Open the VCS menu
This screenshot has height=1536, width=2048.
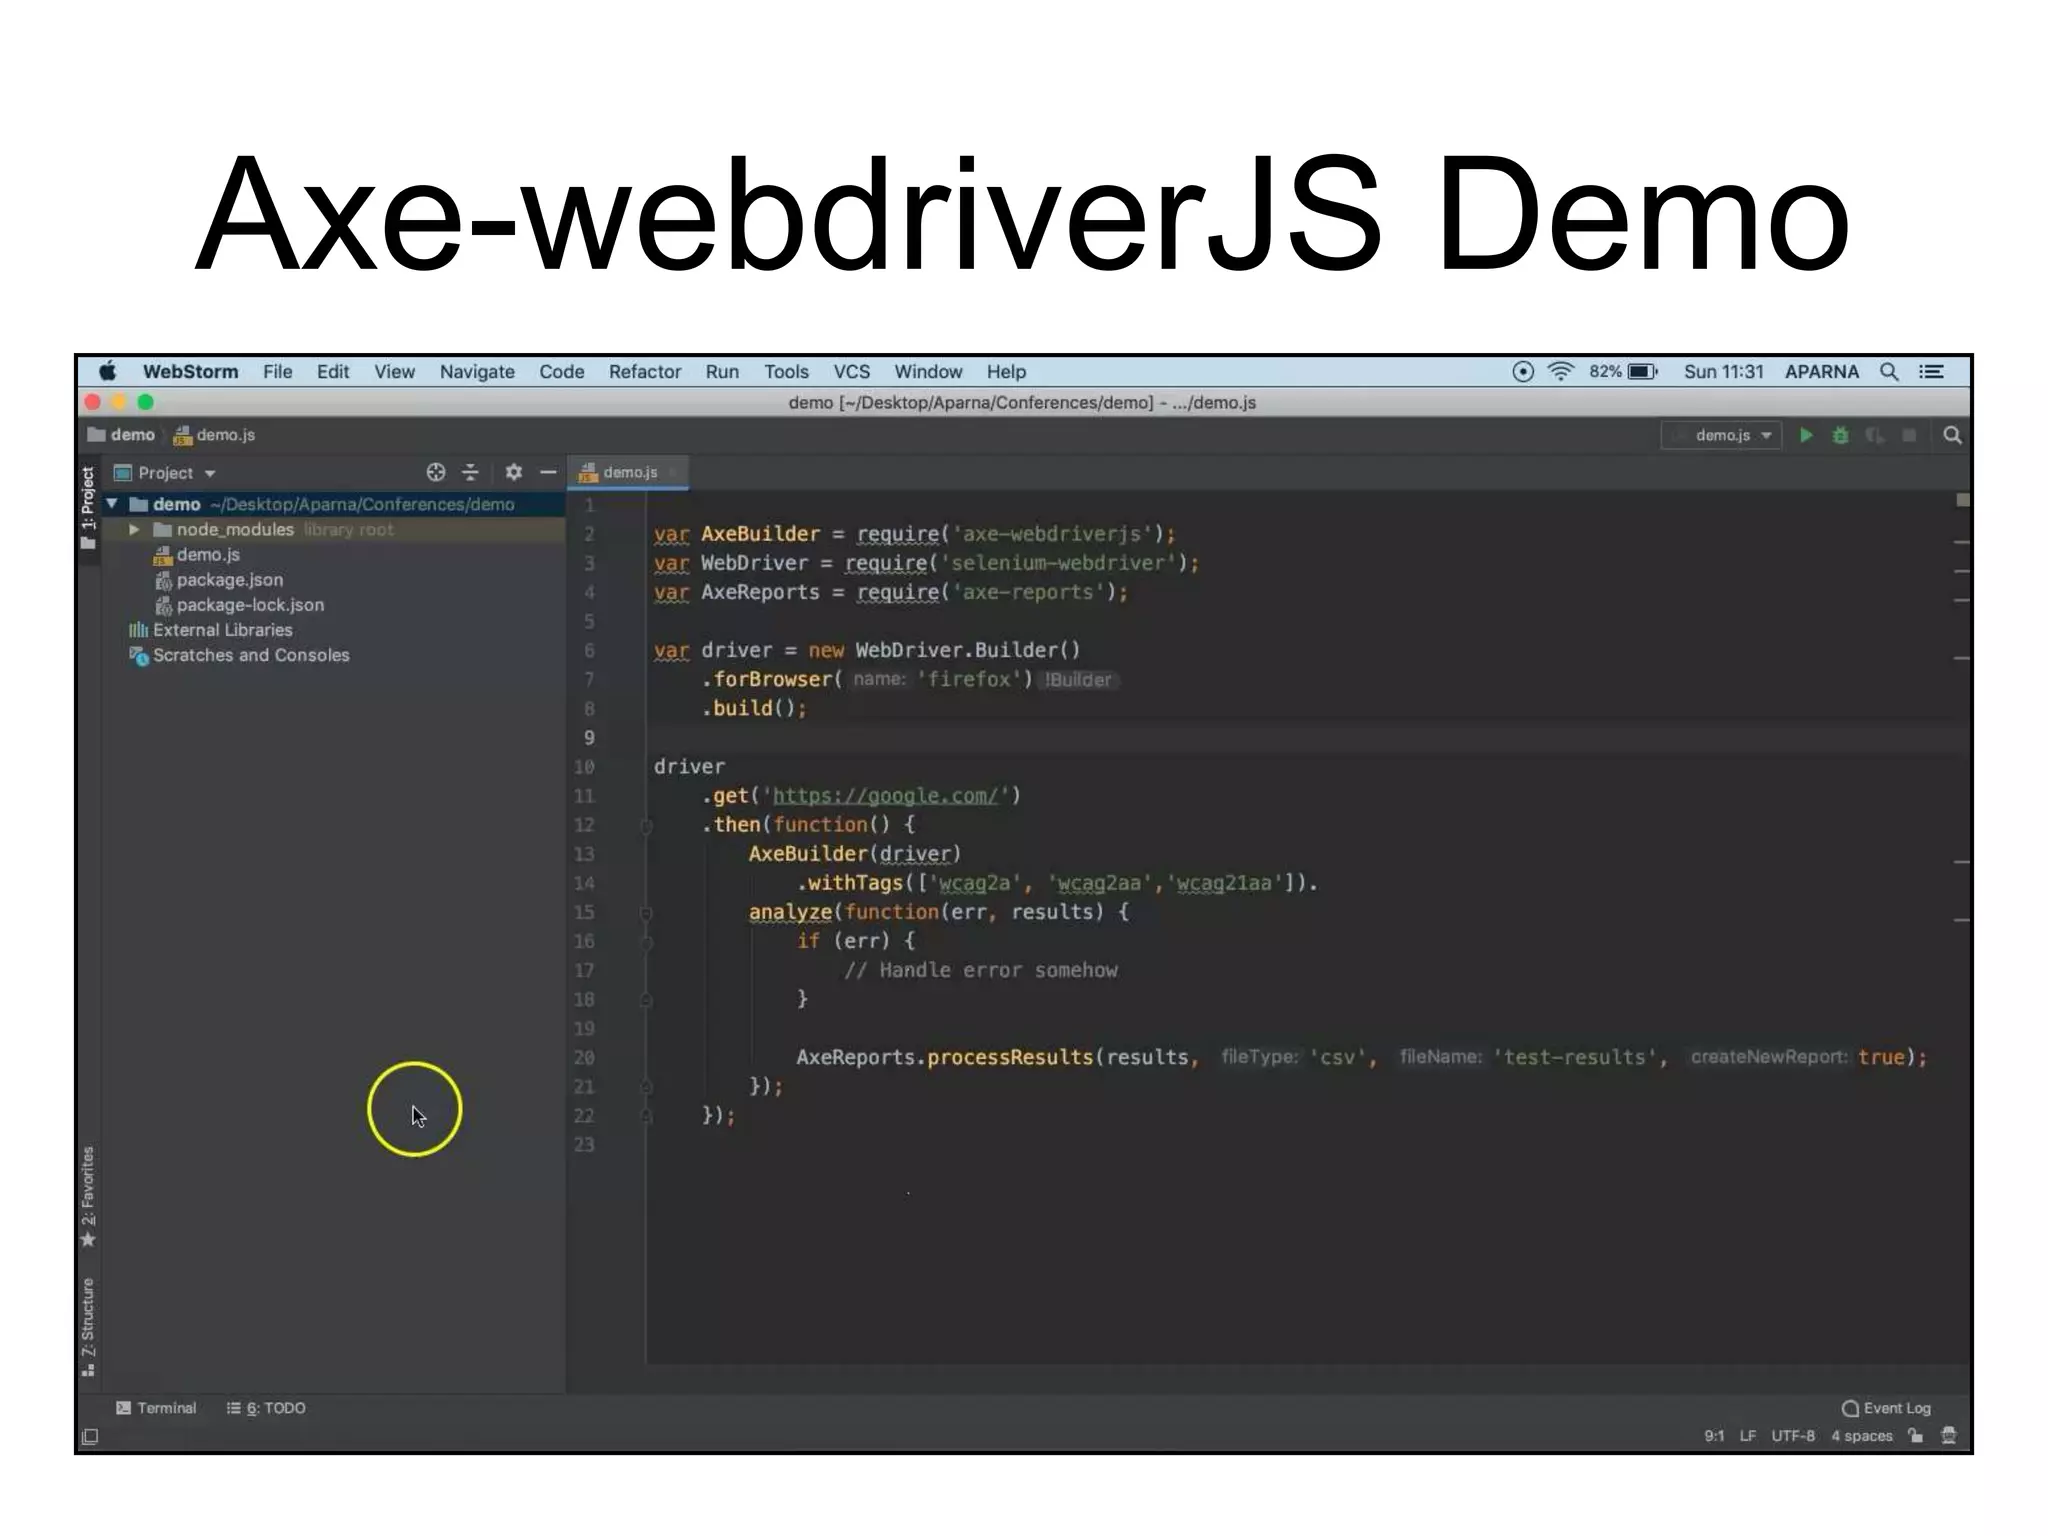[x=851, y=372]
